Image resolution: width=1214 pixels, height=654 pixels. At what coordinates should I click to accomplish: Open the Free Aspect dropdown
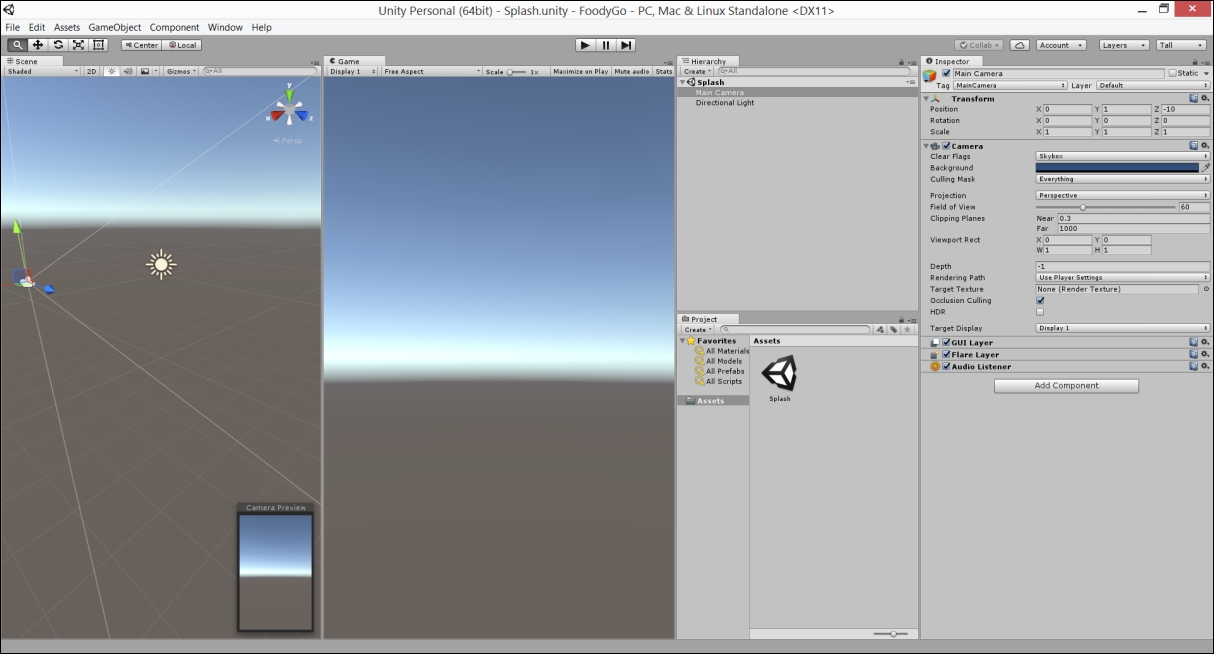point(431,71)
